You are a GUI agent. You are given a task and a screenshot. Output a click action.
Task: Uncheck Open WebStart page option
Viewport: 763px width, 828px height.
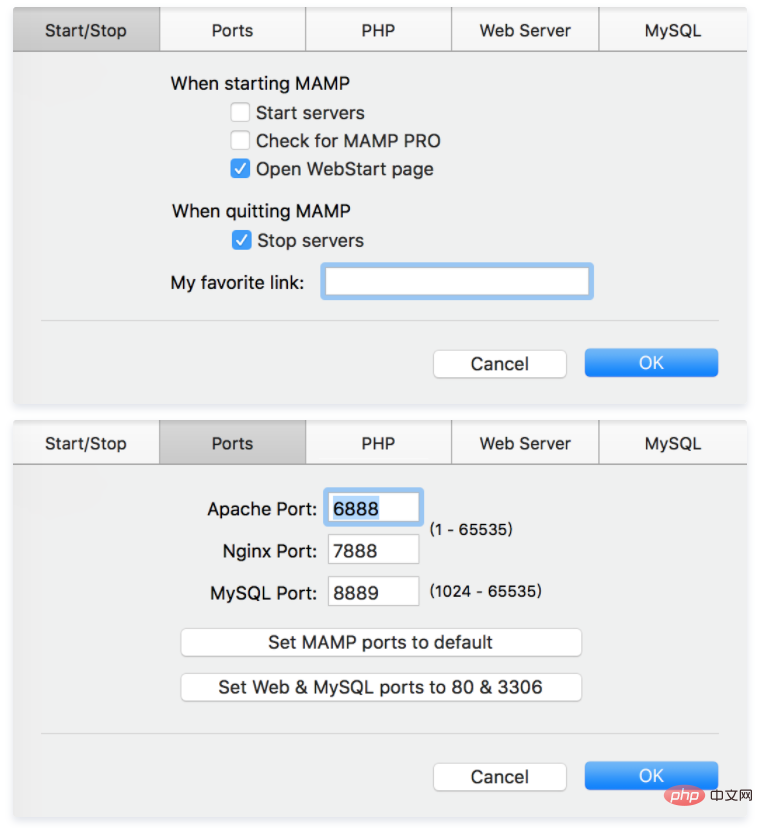[240, 169]
